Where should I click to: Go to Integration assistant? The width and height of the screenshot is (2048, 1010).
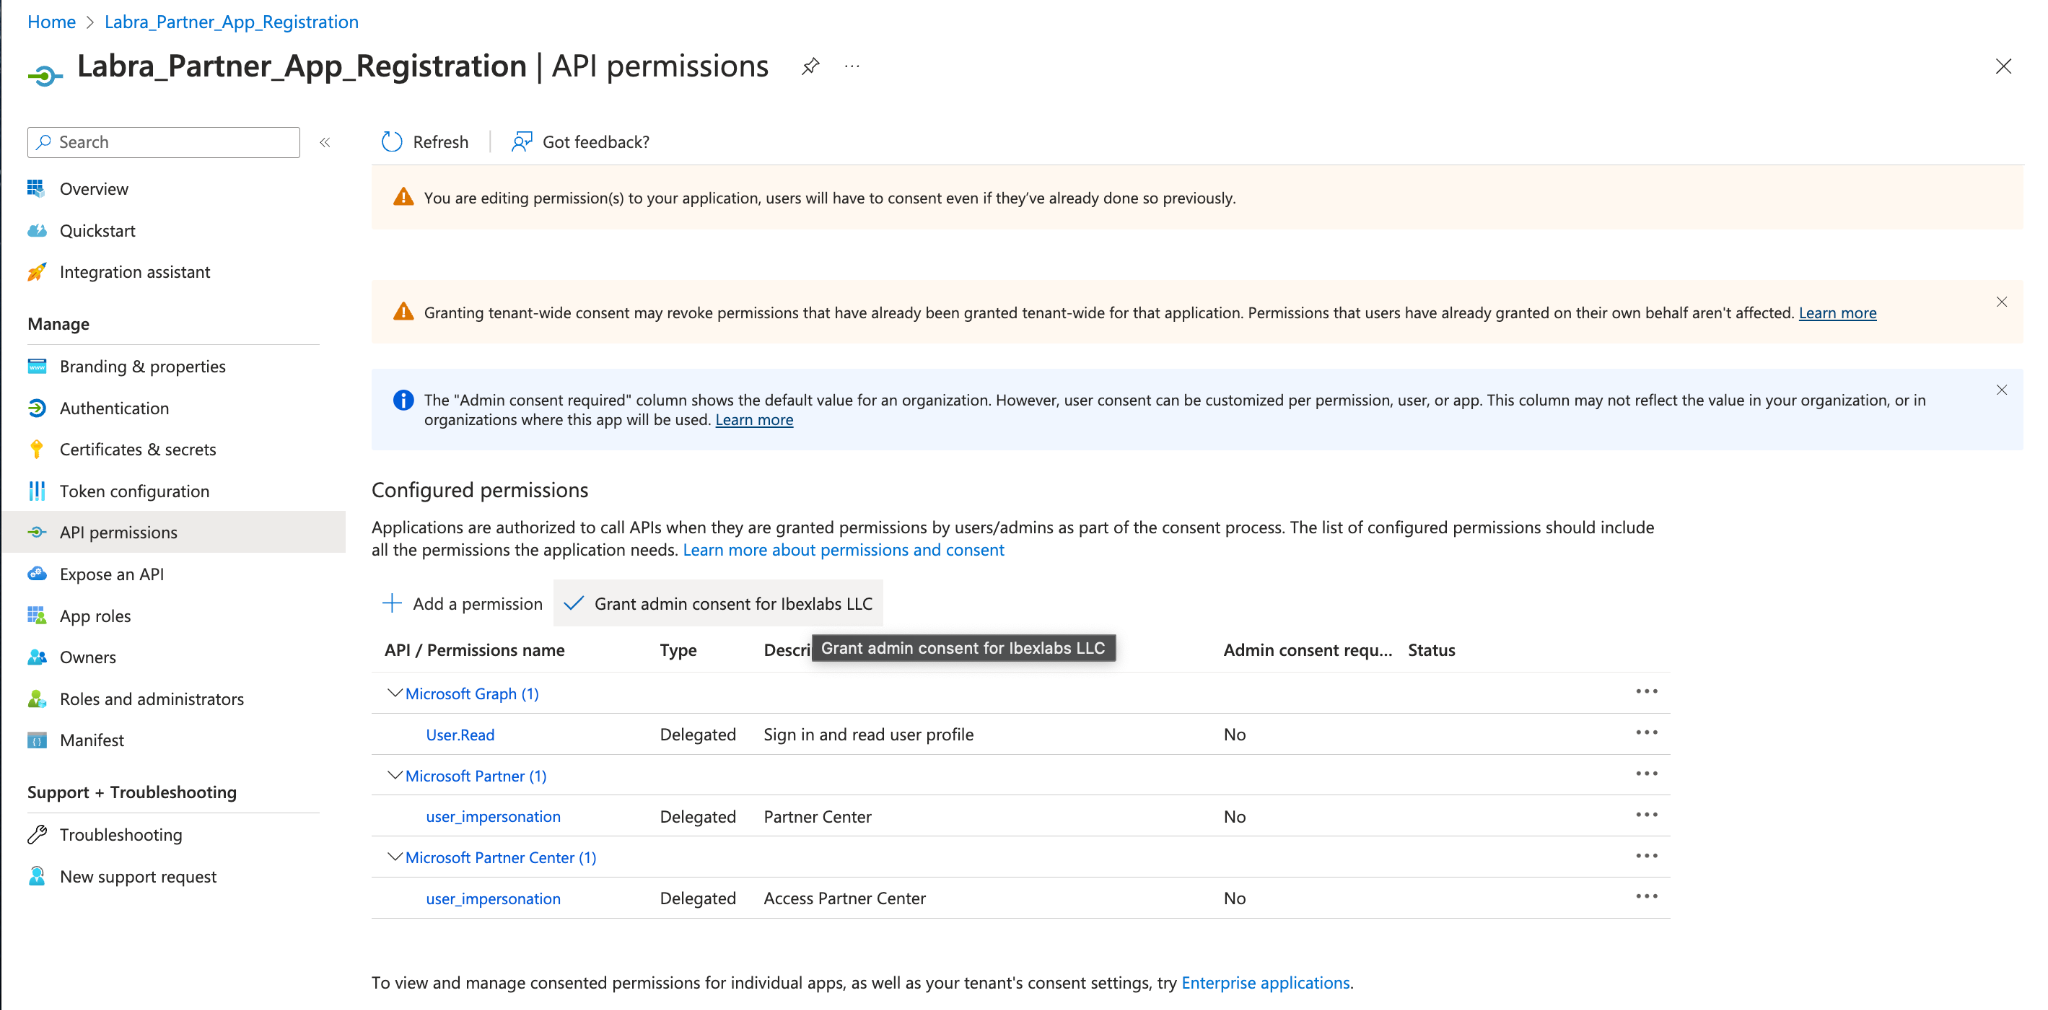(135, 272)
